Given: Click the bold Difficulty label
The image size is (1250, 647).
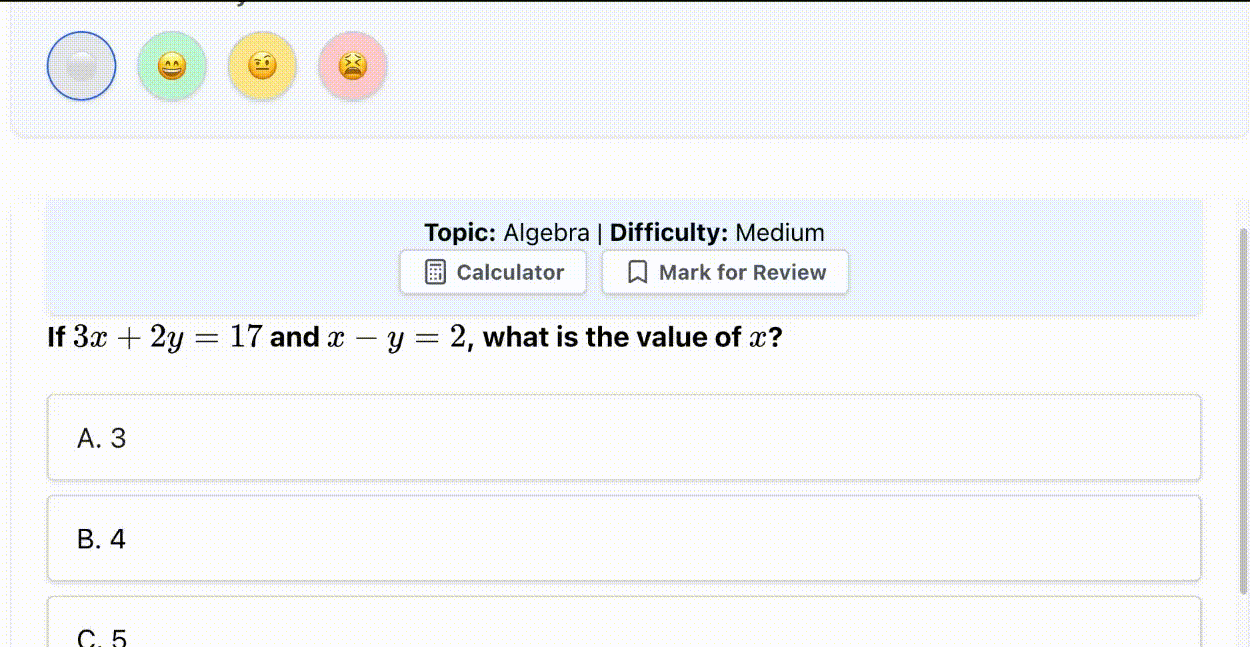Looking at the screenshot, I should (669, 233).
